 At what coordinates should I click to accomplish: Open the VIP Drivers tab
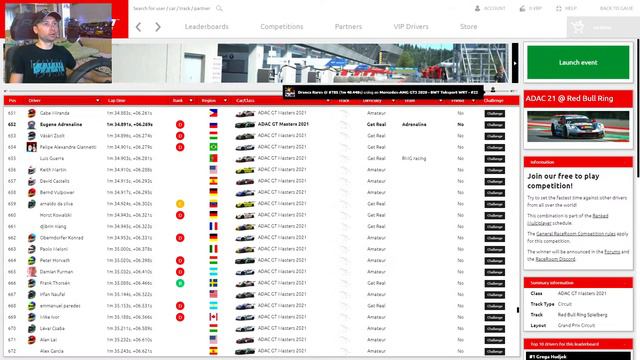click(411, 27)
